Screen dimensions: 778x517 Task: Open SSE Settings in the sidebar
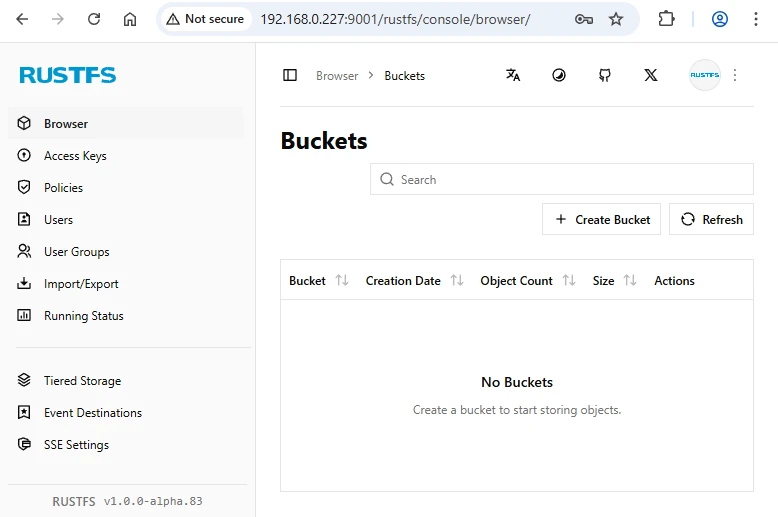(126, 445)
